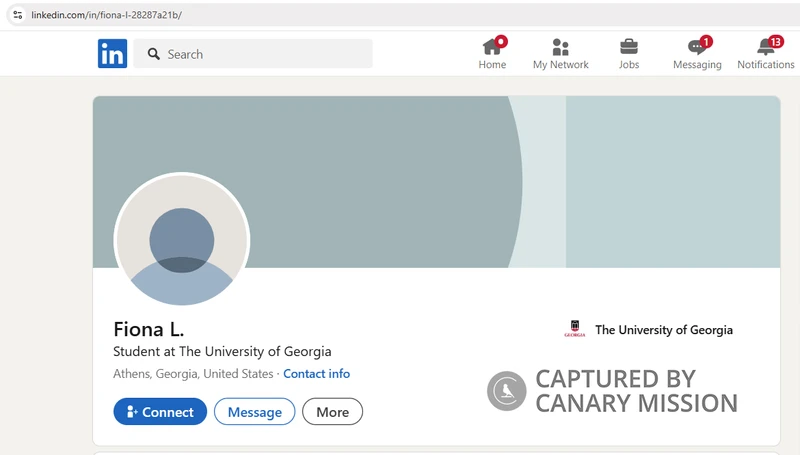Open the Contact info link

tap(316, 374)
